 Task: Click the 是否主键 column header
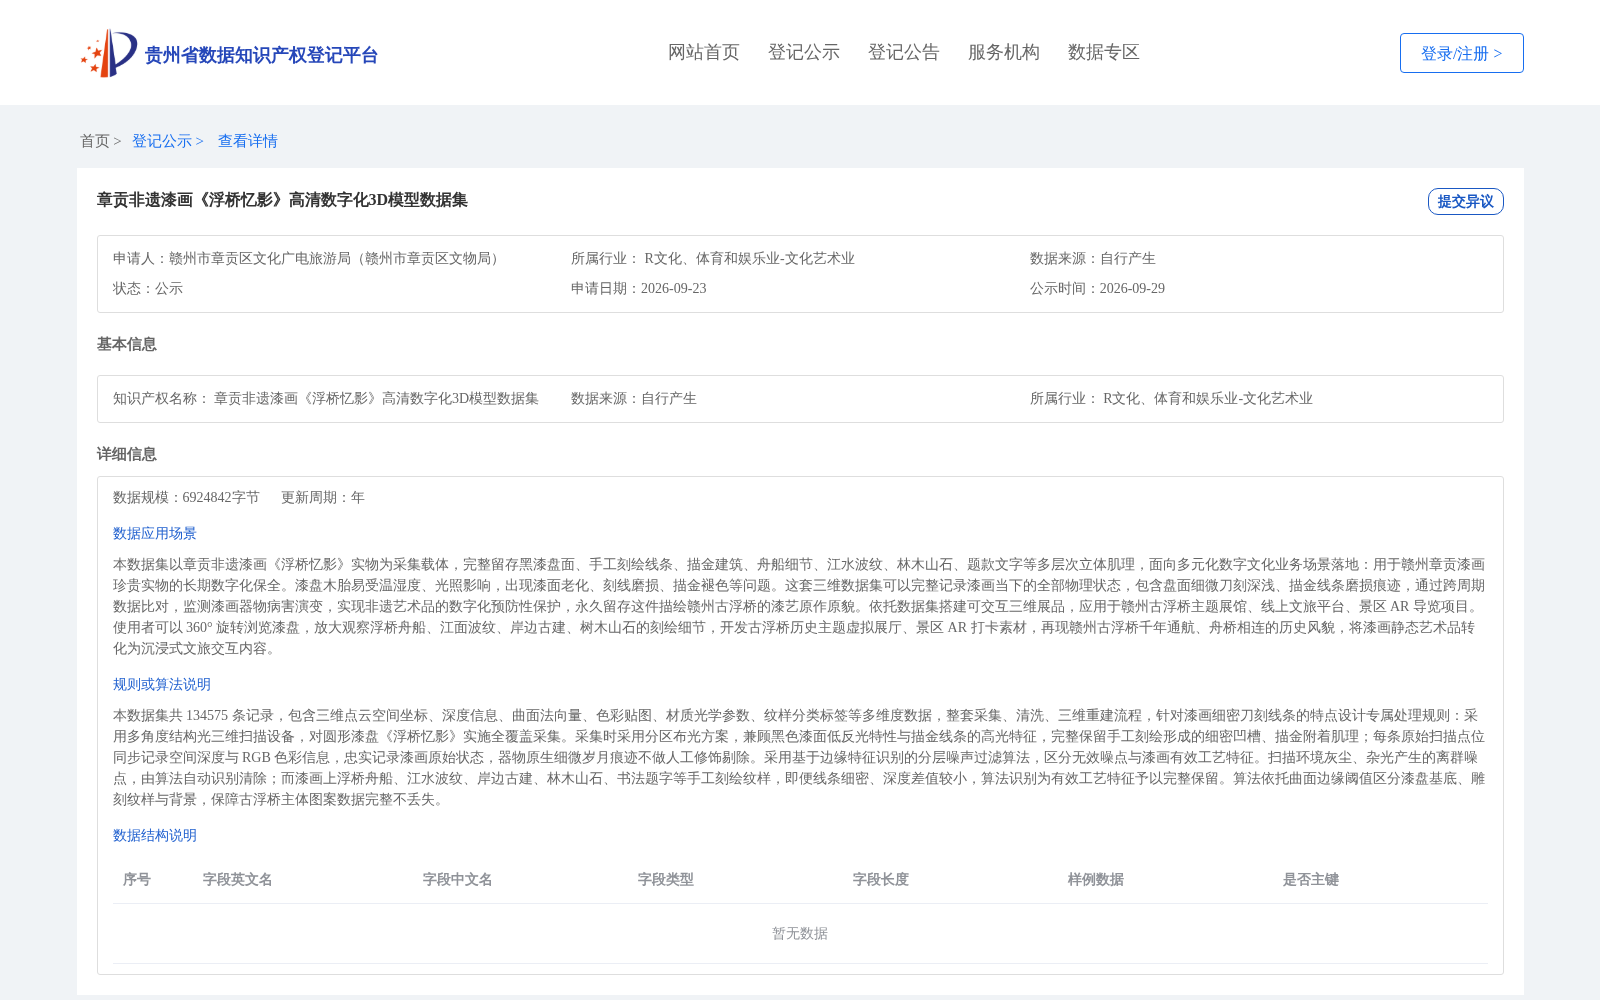[x=1311, y=879]
